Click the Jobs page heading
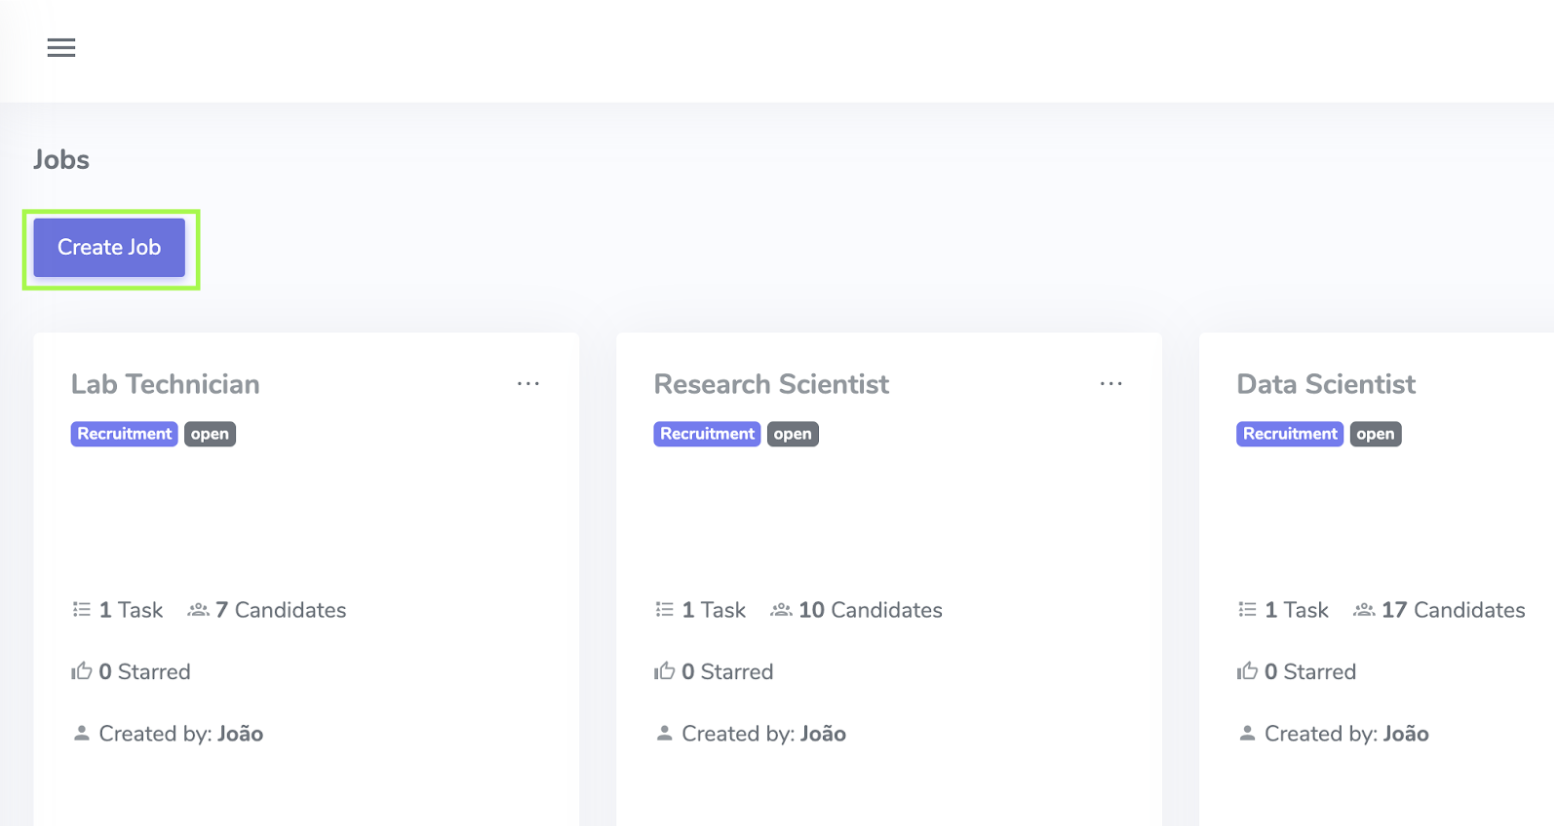 pyautogui.click(x=61, y=160)
